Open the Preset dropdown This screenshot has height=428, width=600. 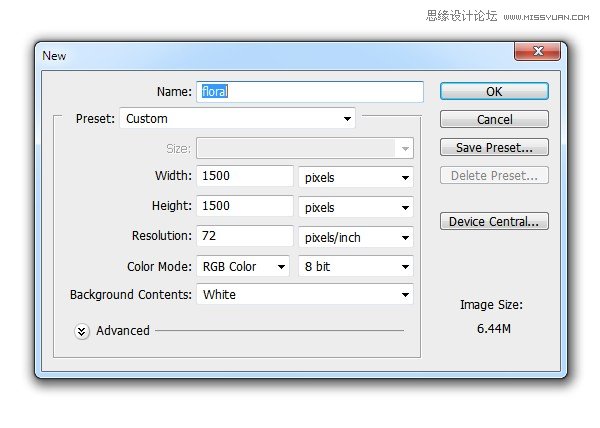(238, 119)
